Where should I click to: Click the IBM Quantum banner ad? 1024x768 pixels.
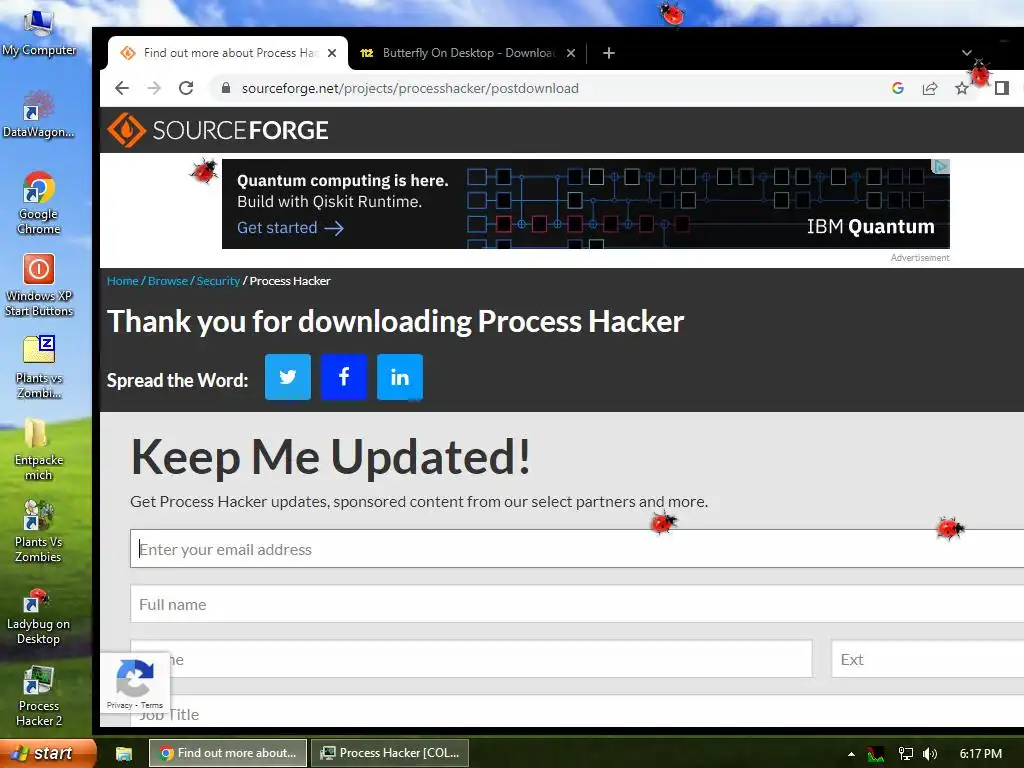point(586,204)
